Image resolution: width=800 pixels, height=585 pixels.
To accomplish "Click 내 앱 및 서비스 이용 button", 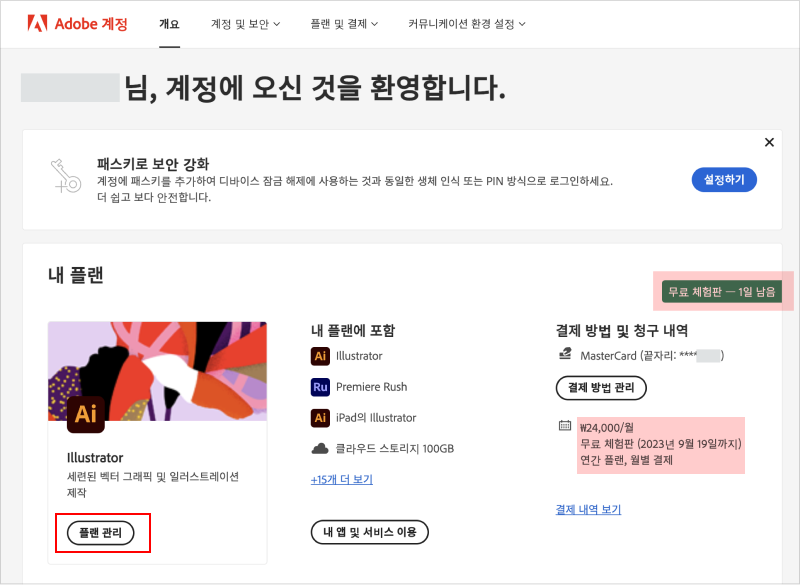I will (369, 532).
